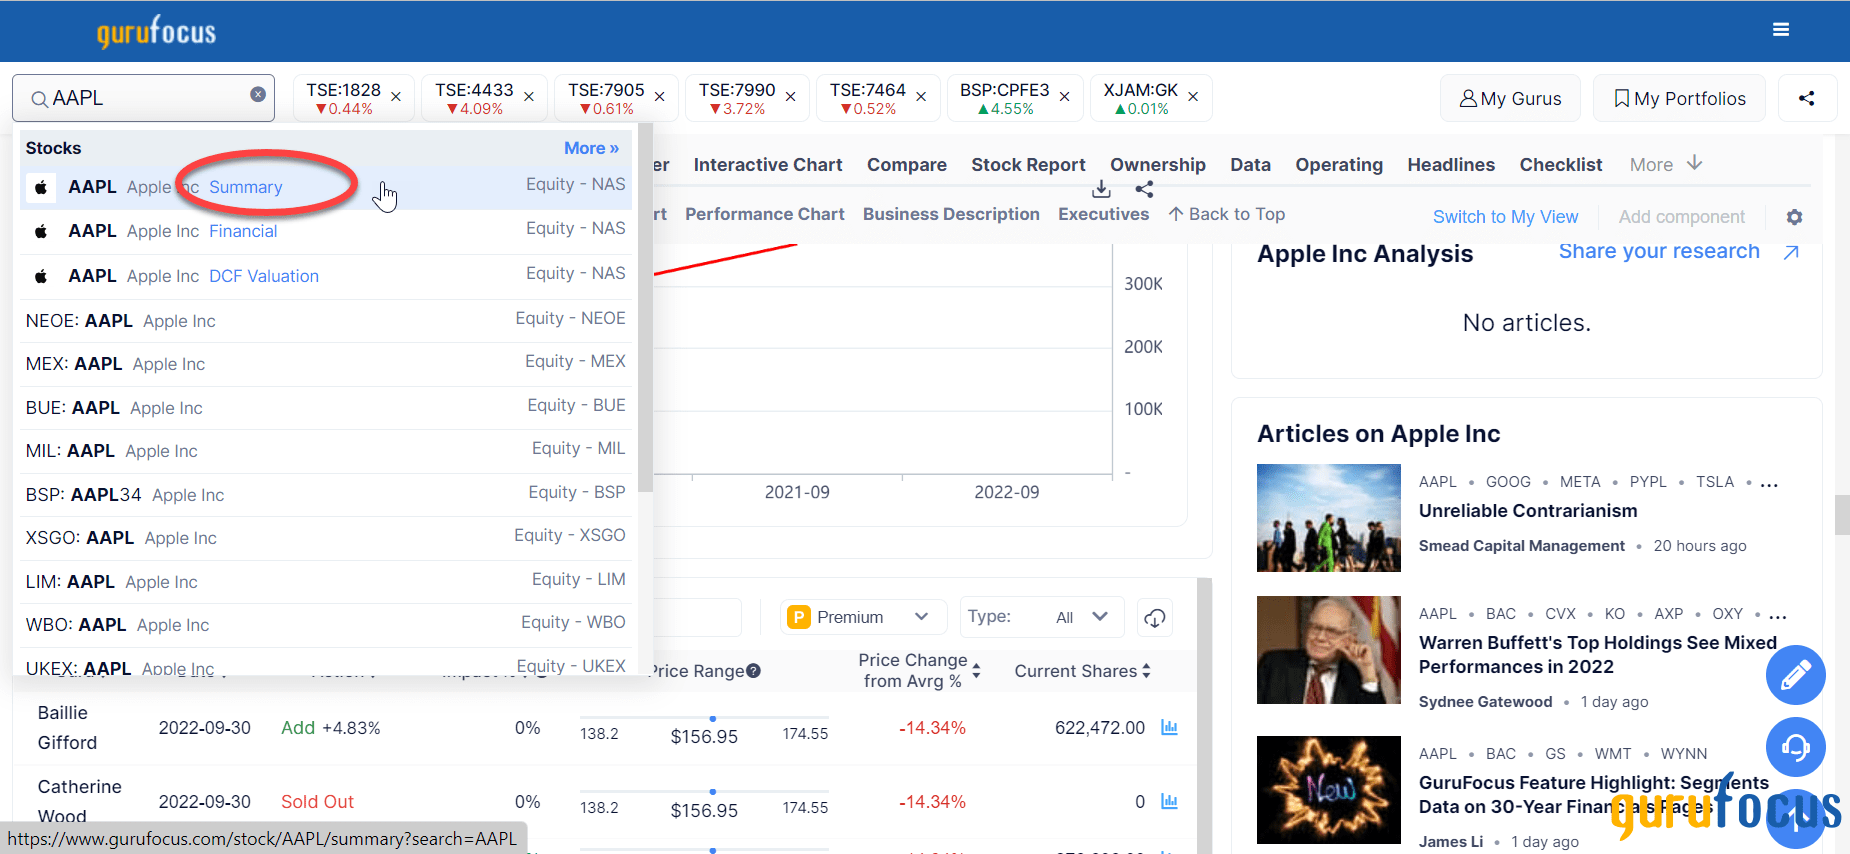
Task: Open the Ownership tab
Action: 1158,165
